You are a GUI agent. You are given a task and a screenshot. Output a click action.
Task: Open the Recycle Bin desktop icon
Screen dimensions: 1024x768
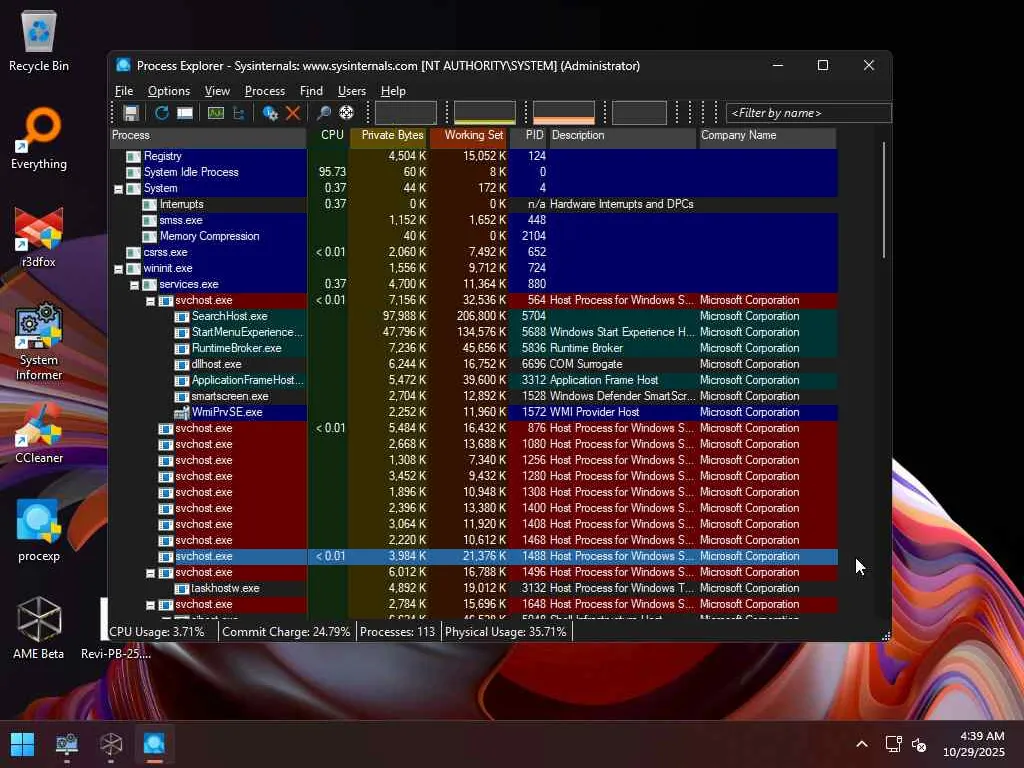pyautogui.click(x=39, y=40)
